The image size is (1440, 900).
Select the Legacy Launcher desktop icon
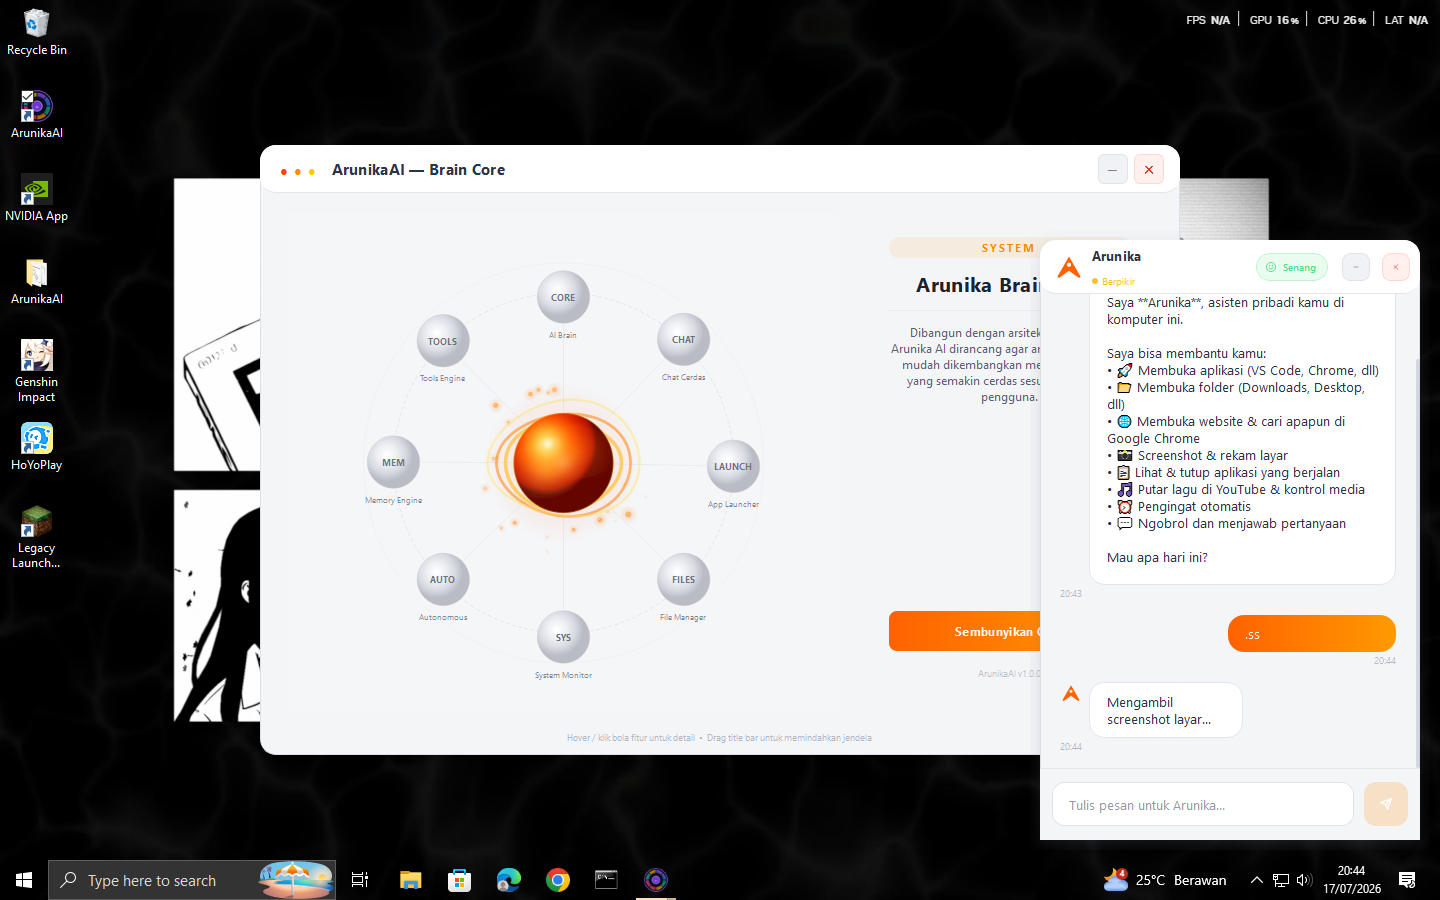coord(37,537)
